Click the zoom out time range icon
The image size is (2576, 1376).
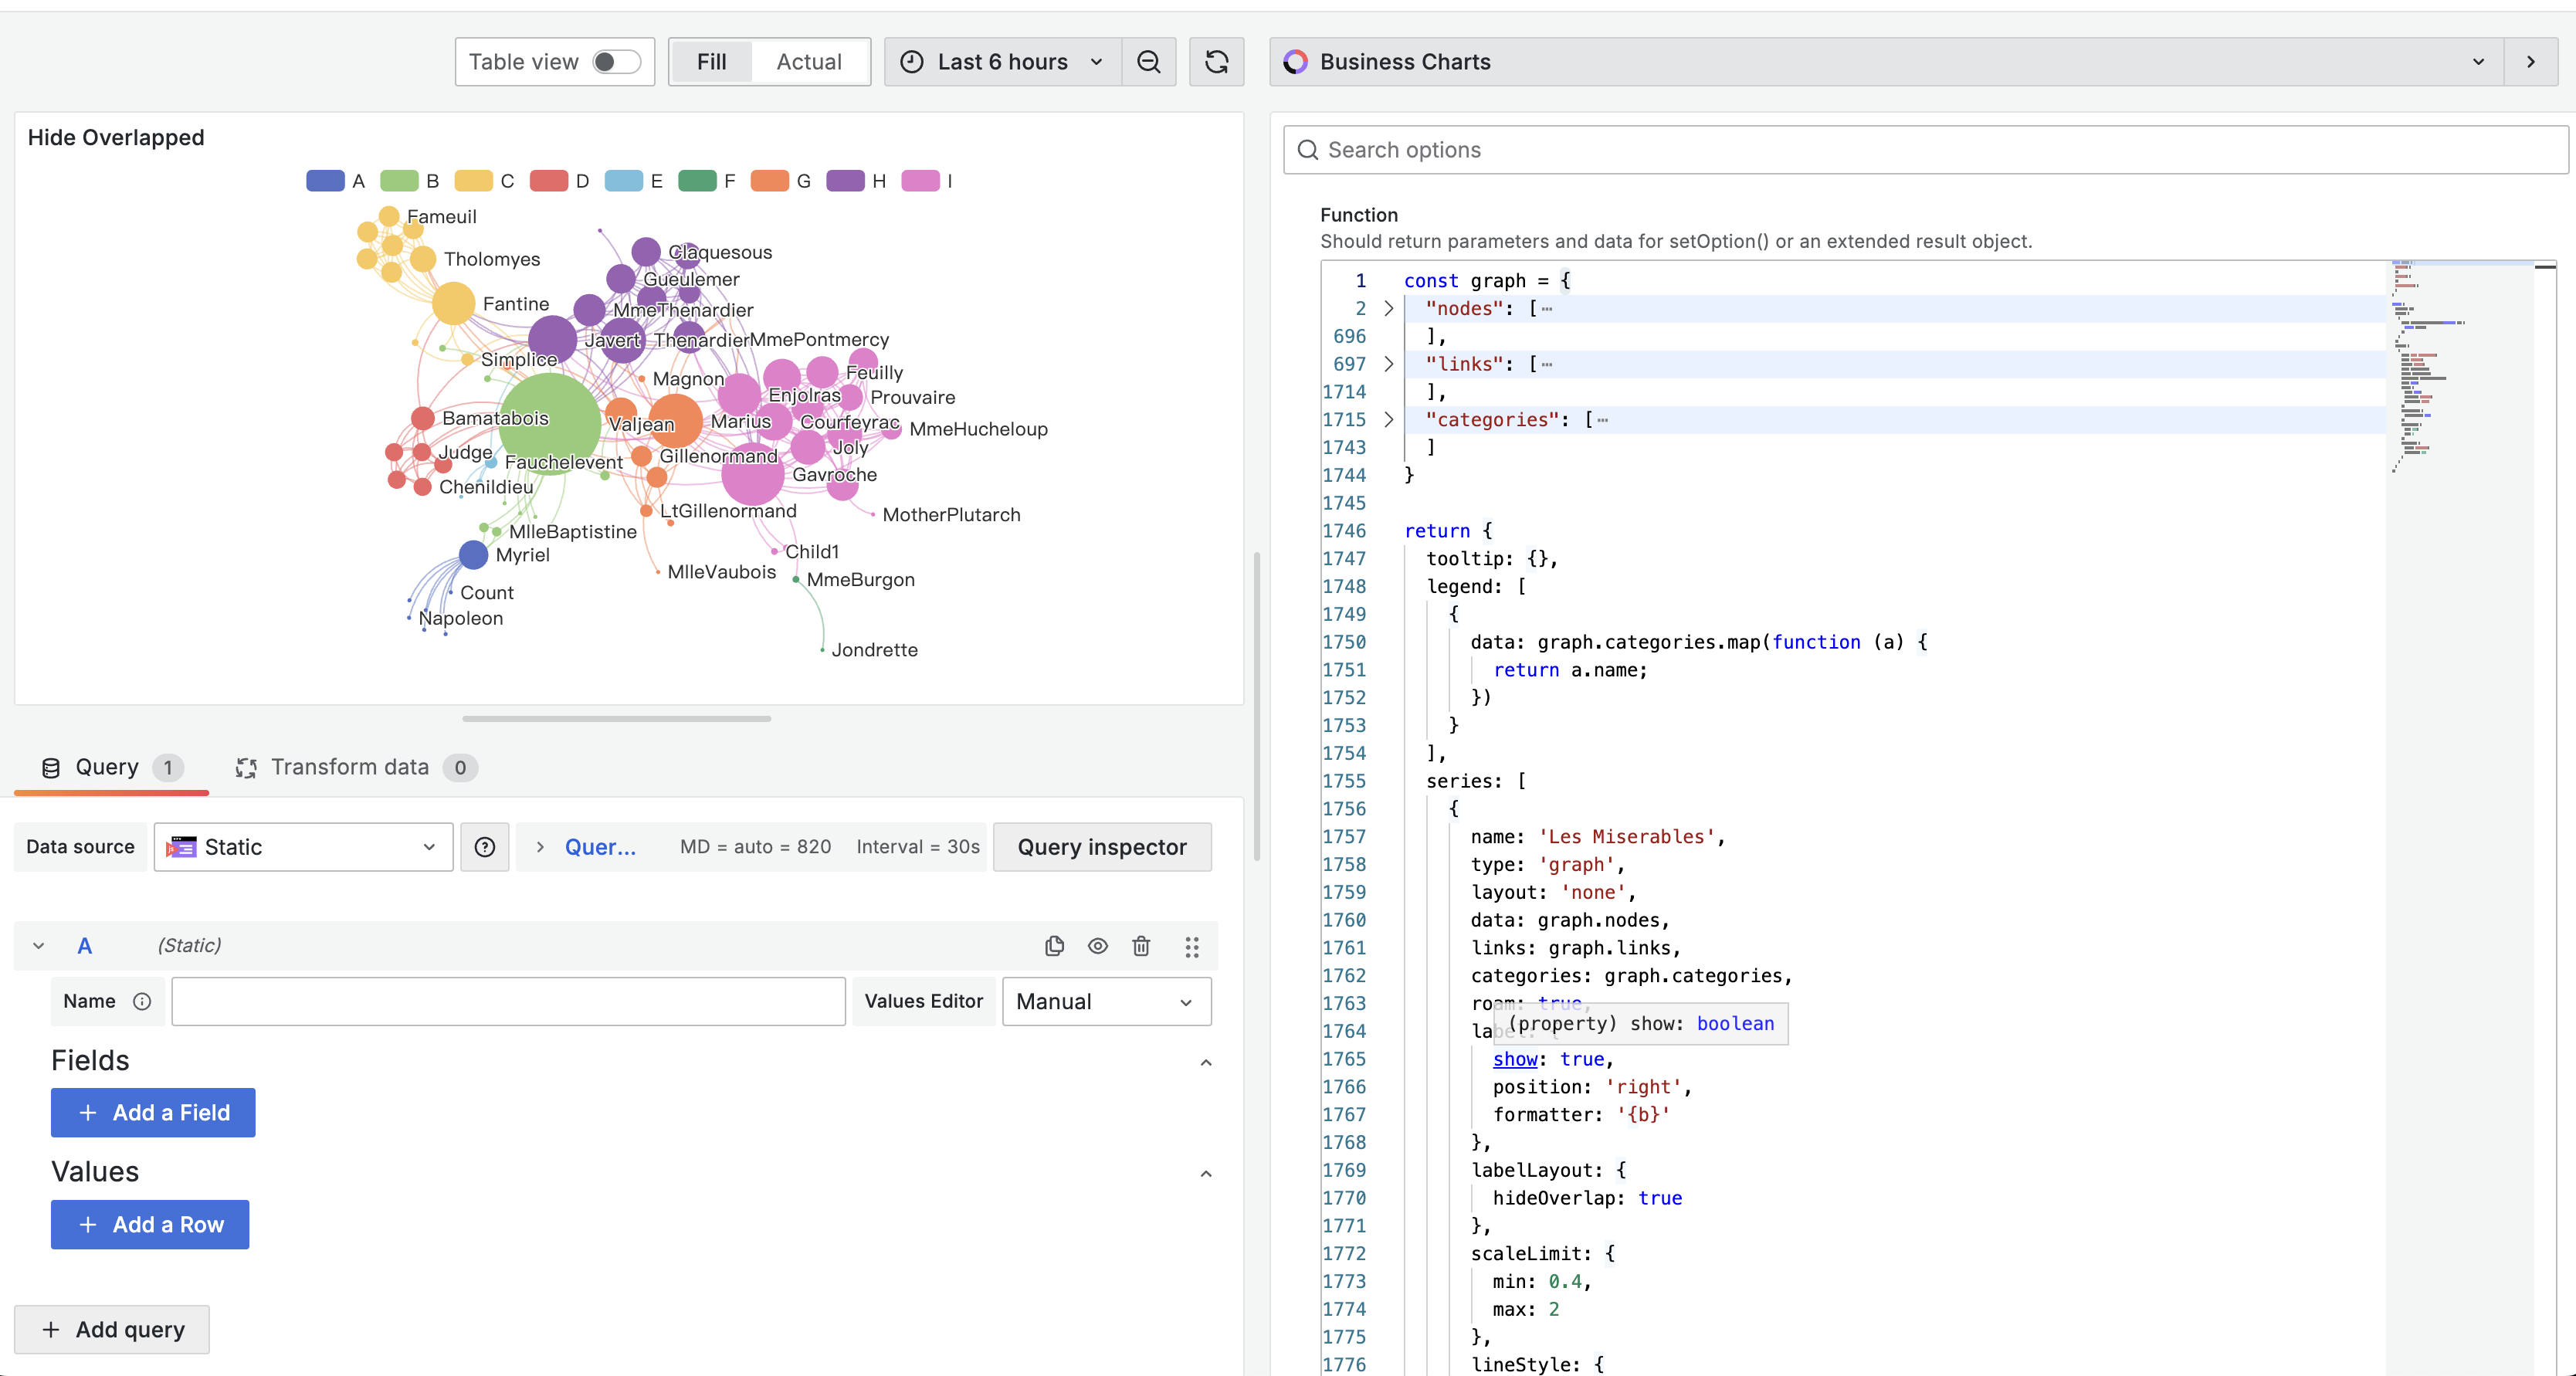(1148, 62)
